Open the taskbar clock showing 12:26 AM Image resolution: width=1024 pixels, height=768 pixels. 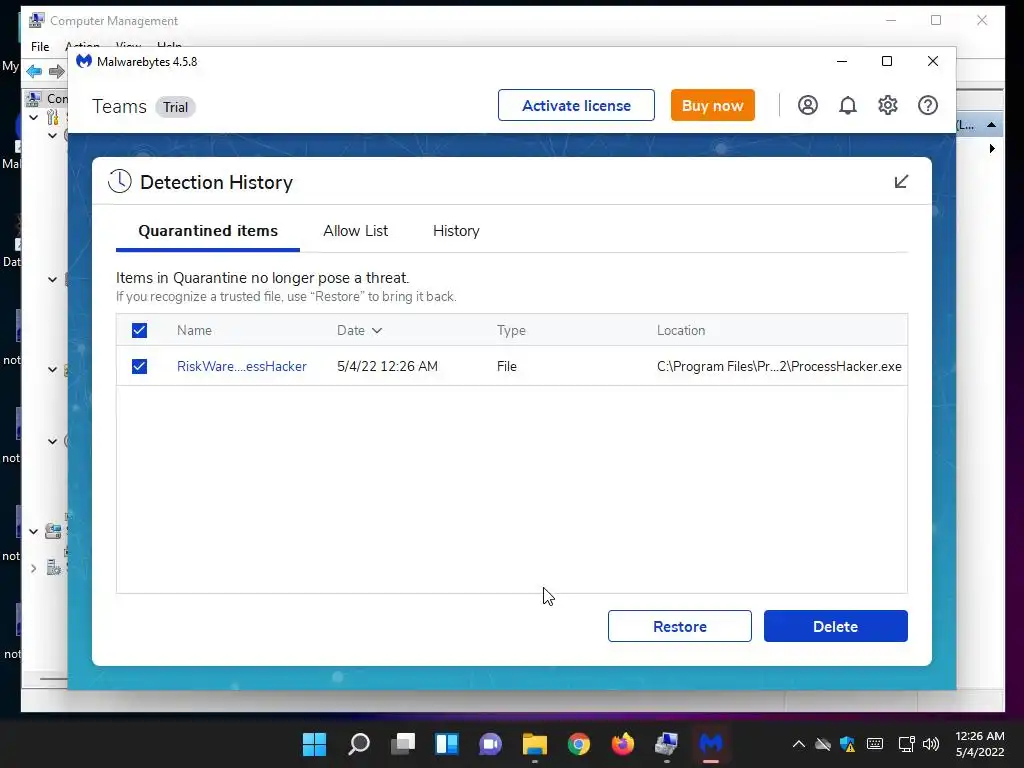(x=980, y=744)
